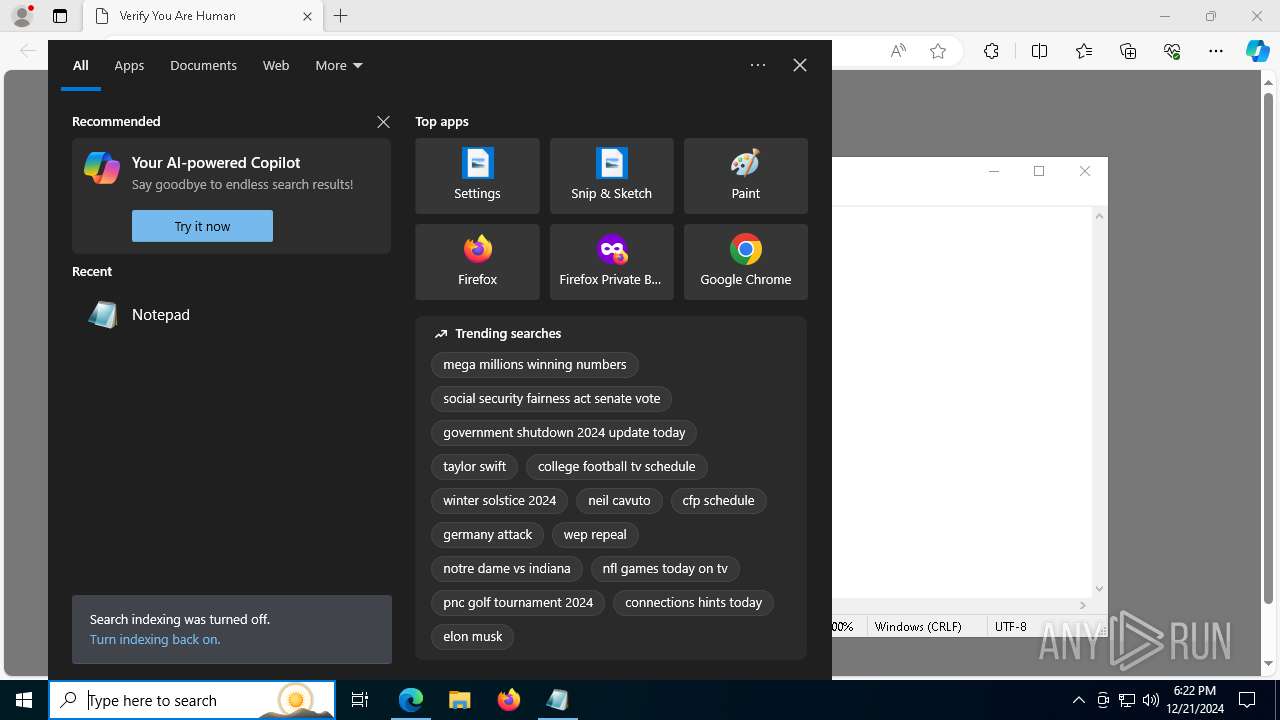
Task: Open volume control in tray
Action: (x=1150, y=700)
